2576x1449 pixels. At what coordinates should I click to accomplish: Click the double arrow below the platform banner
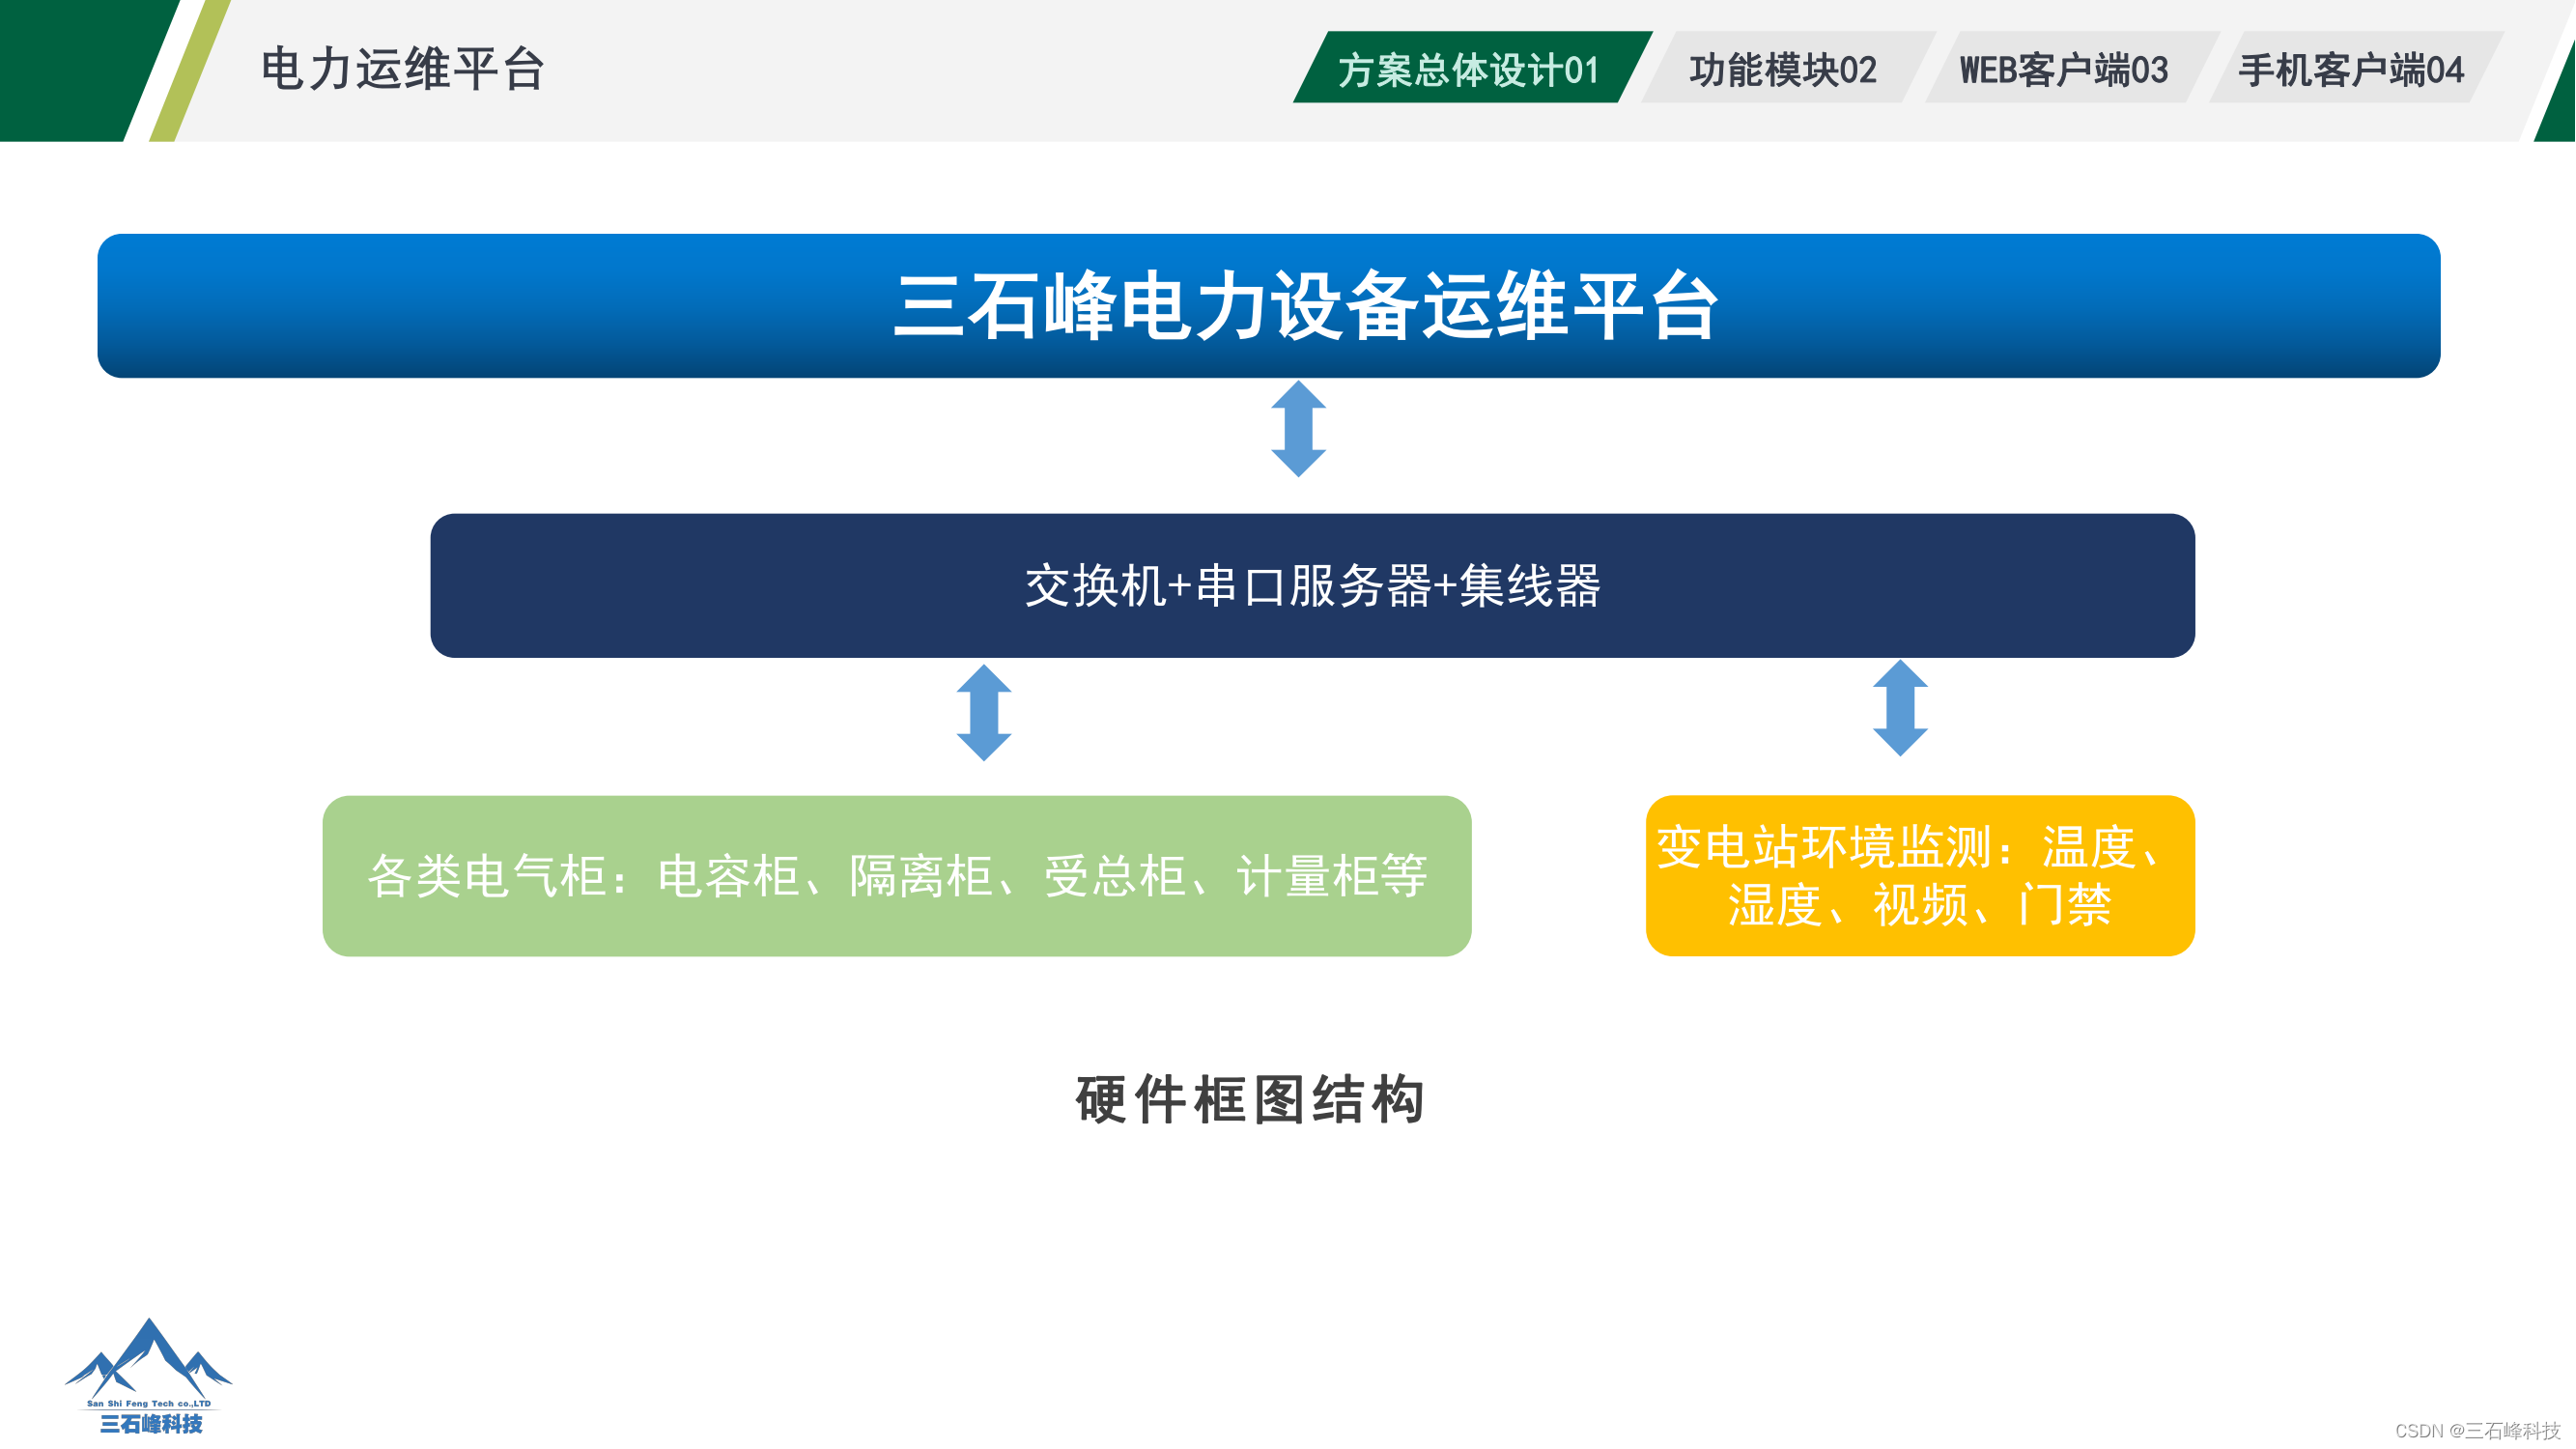(x=1298, y=428)
